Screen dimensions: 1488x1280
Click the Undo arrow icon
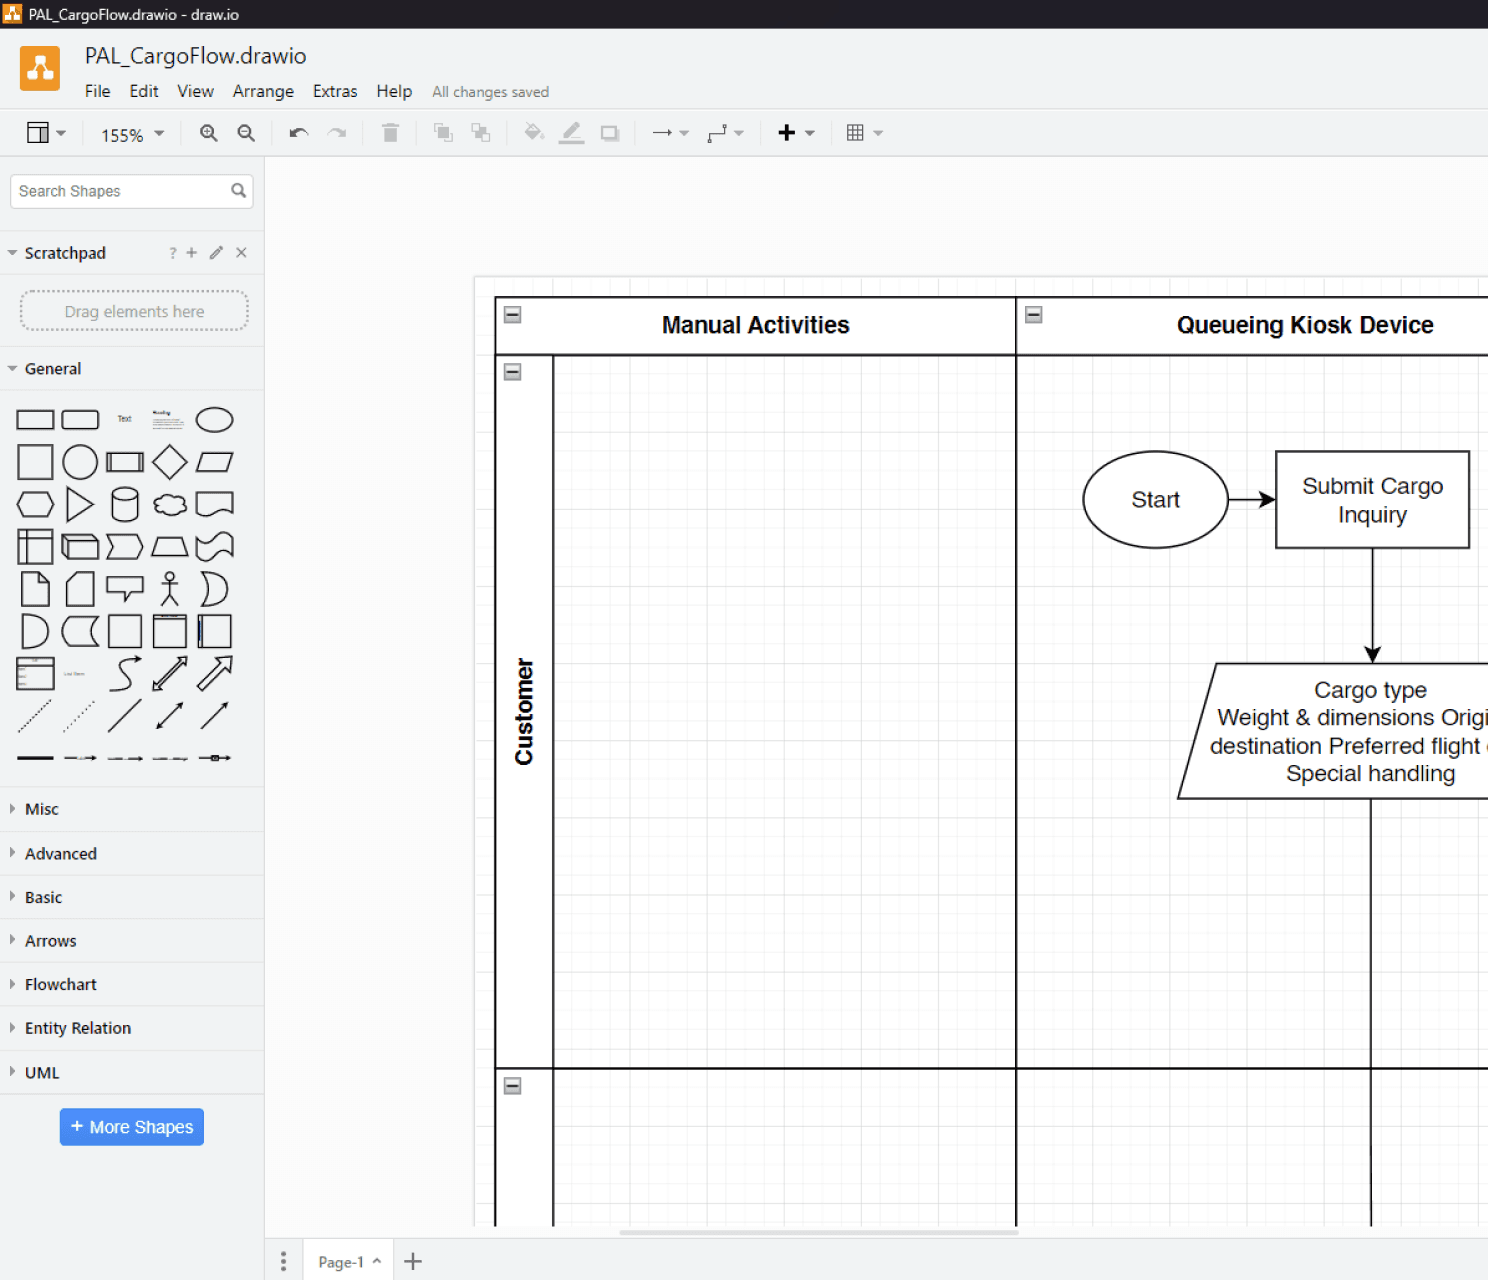tap(298, 133)
